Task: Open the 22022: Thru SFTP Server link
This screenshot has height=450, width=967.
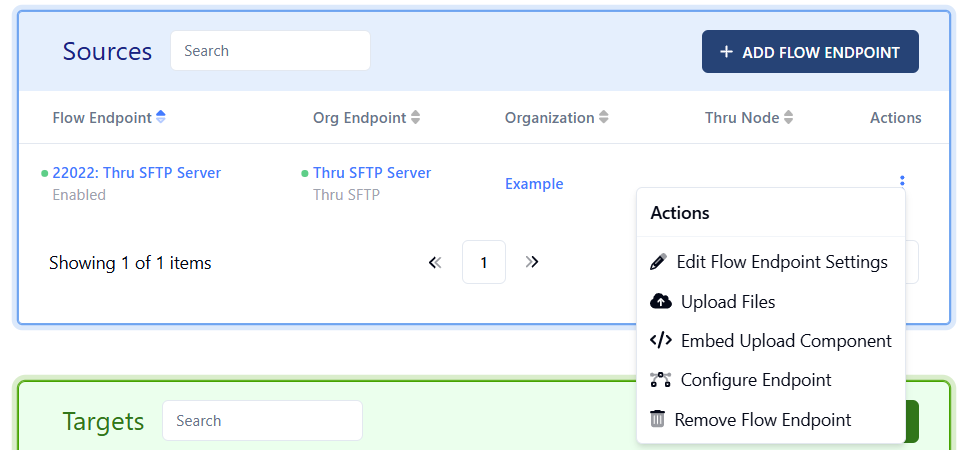Action: tap(136, 173)
